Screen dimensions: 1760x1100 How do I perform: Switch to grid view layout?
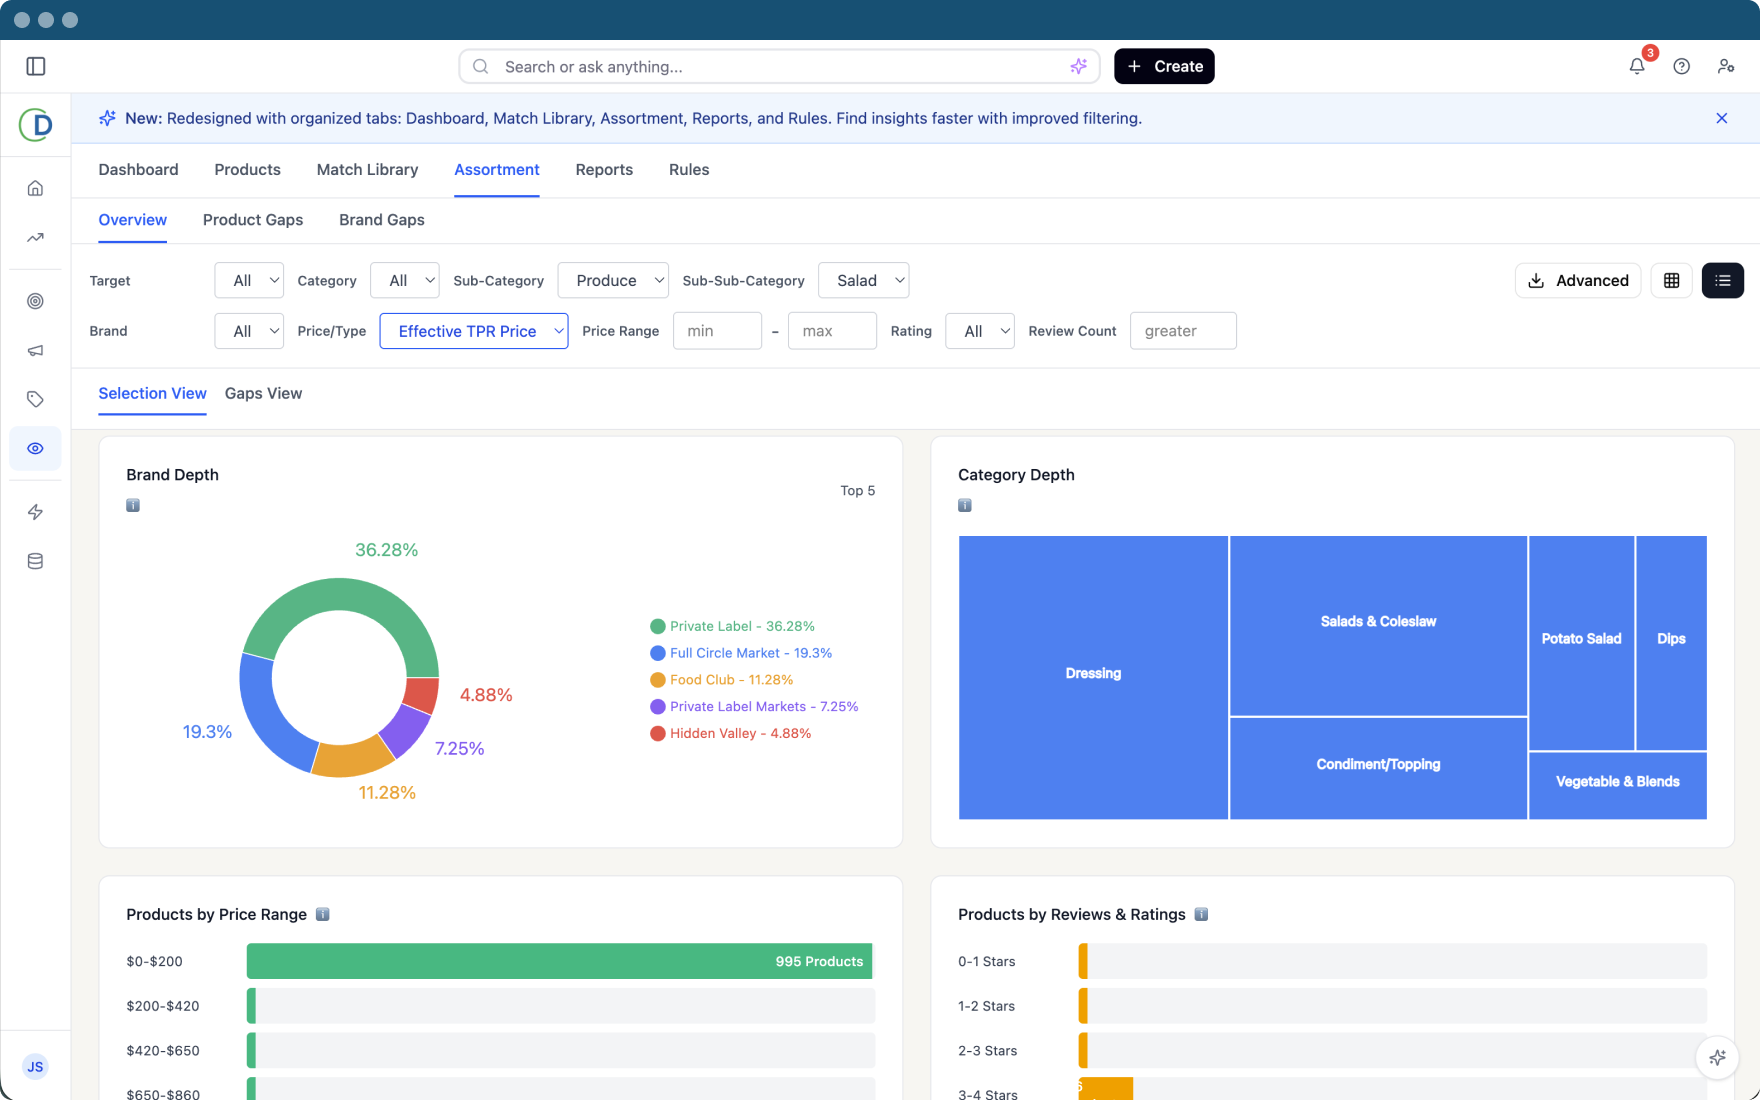pos(1671,281)
